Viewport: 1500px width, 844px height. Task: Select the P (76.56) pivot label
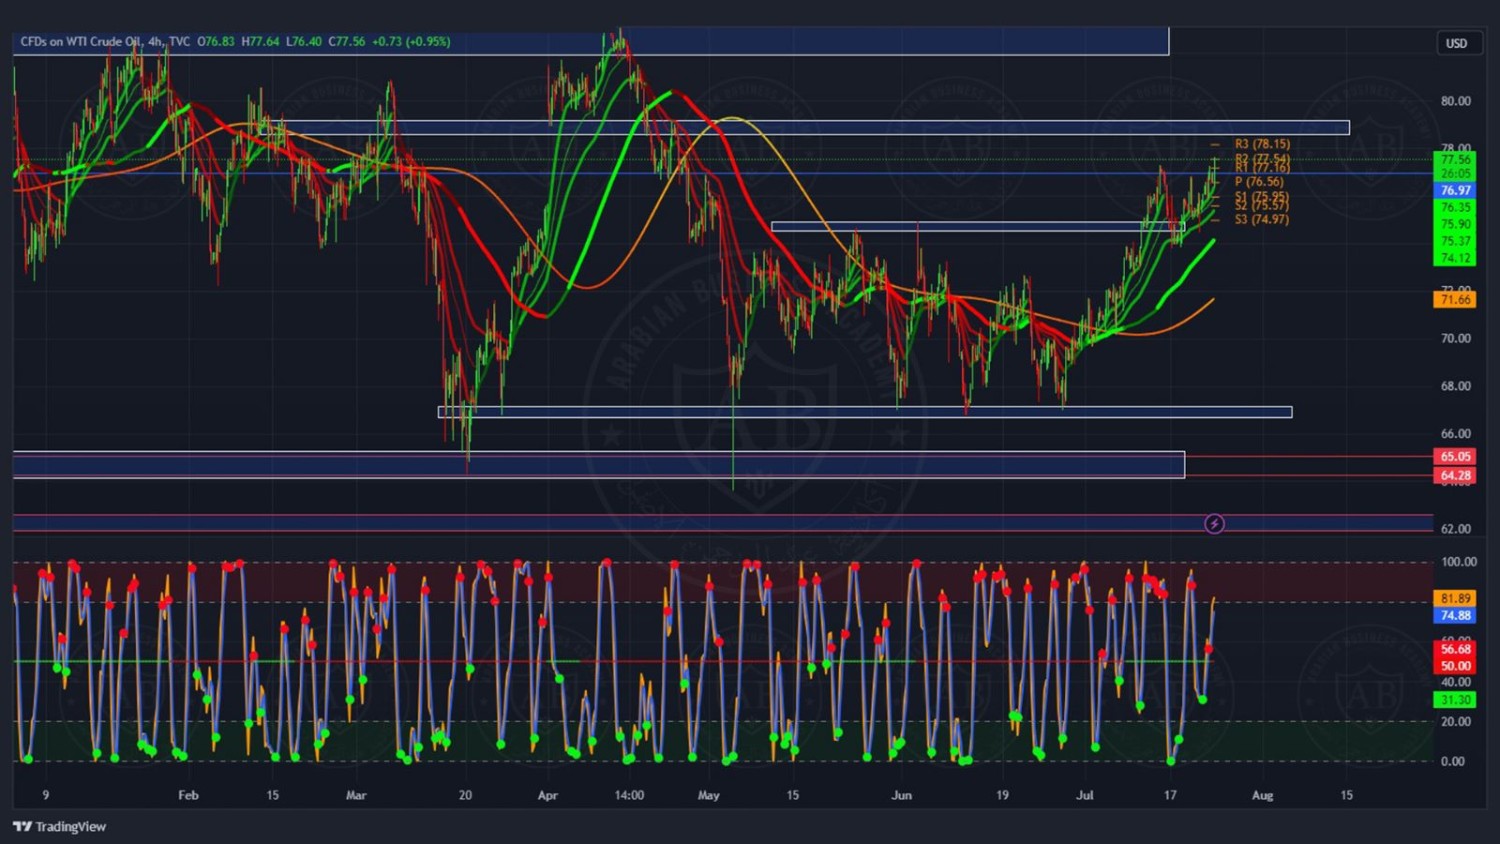(1259, 181)
